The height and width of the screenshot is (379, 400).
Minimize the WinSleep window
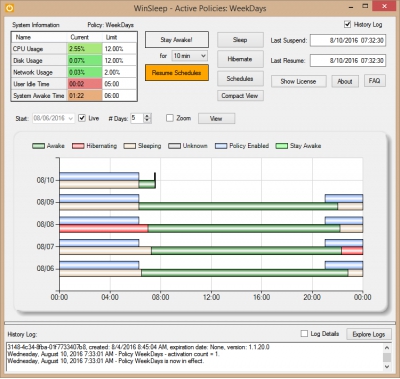351,7
